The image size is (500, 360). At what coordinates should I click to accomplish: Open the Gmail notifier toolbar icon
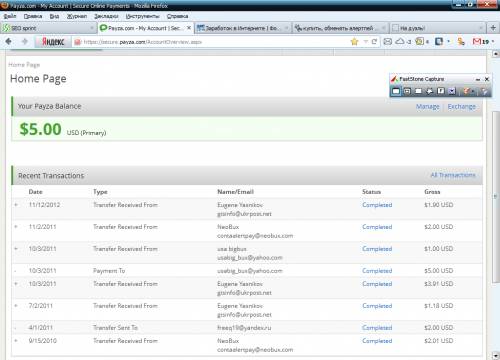(480, 42)
